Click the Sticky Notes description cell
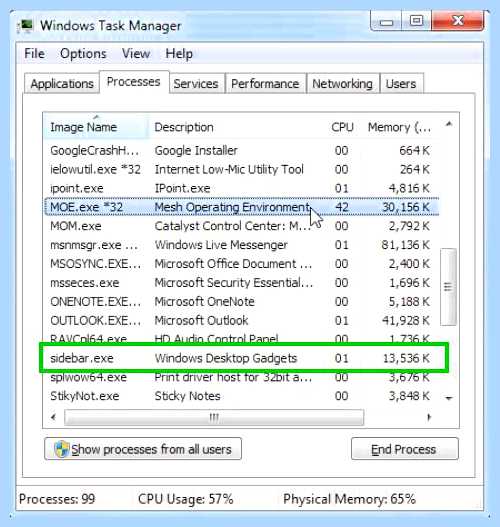The image size is (500, 527). (187, 396)
